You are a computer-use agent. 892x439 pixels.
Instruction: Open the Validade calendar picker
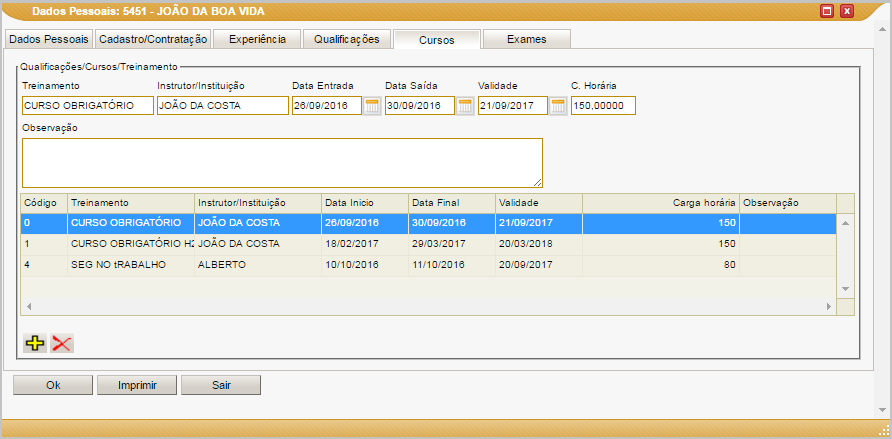(x=558, y=106)
